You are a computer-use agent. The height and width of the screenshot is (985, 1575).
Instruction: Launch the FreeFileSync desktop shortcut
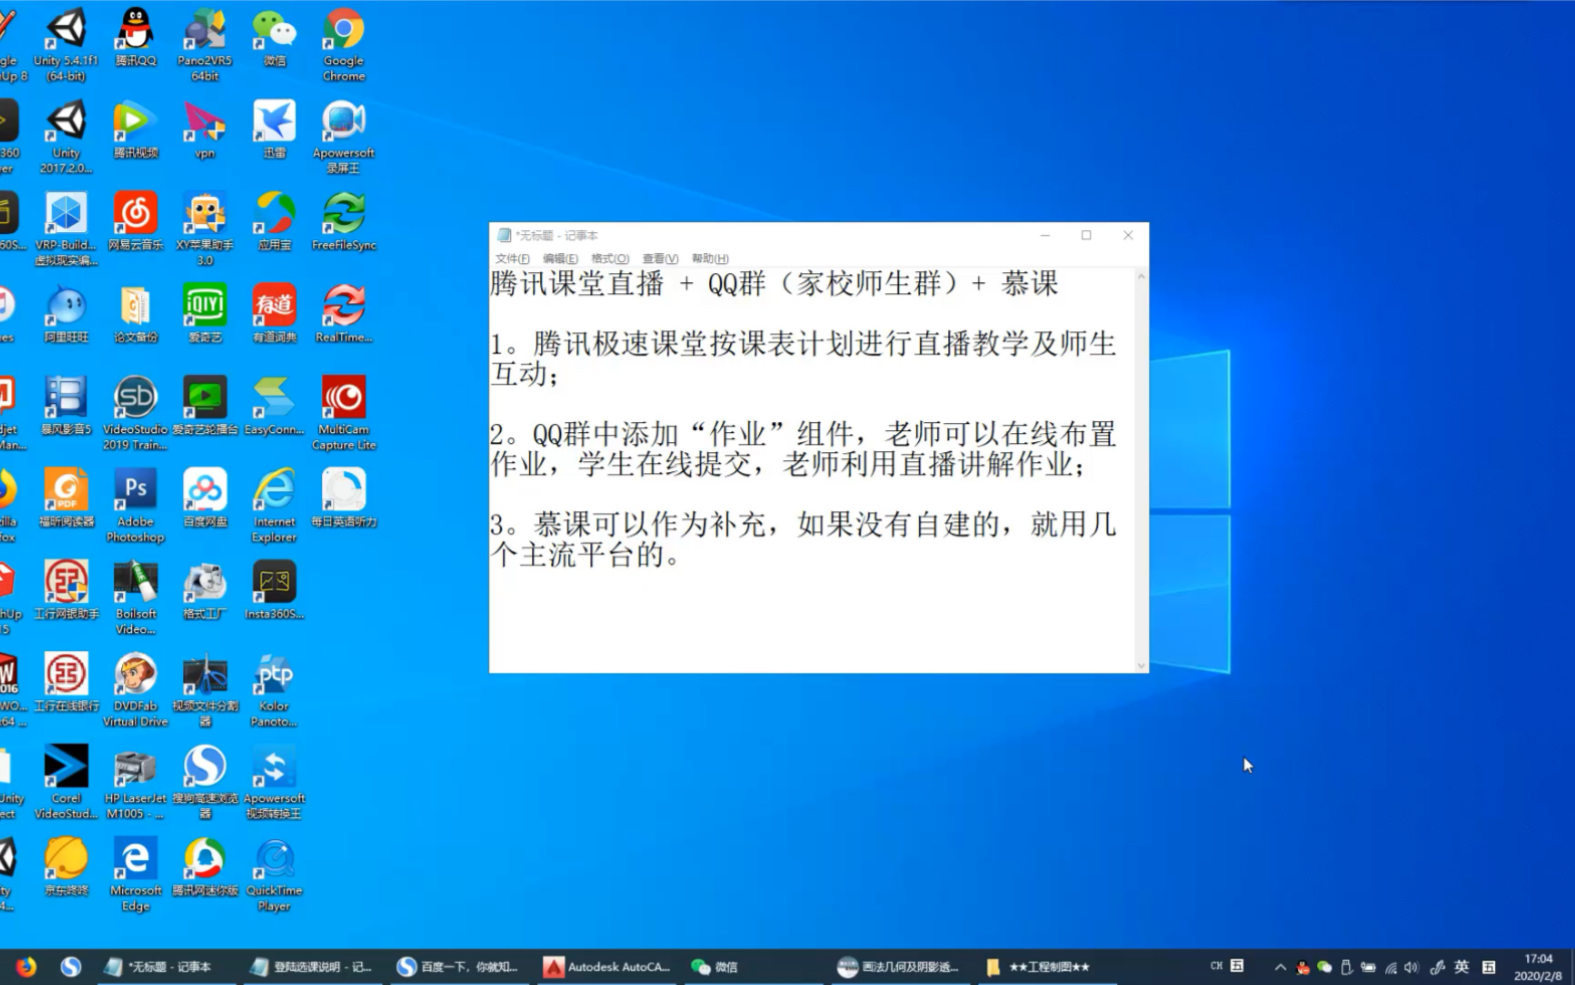[x=343, y=222]
